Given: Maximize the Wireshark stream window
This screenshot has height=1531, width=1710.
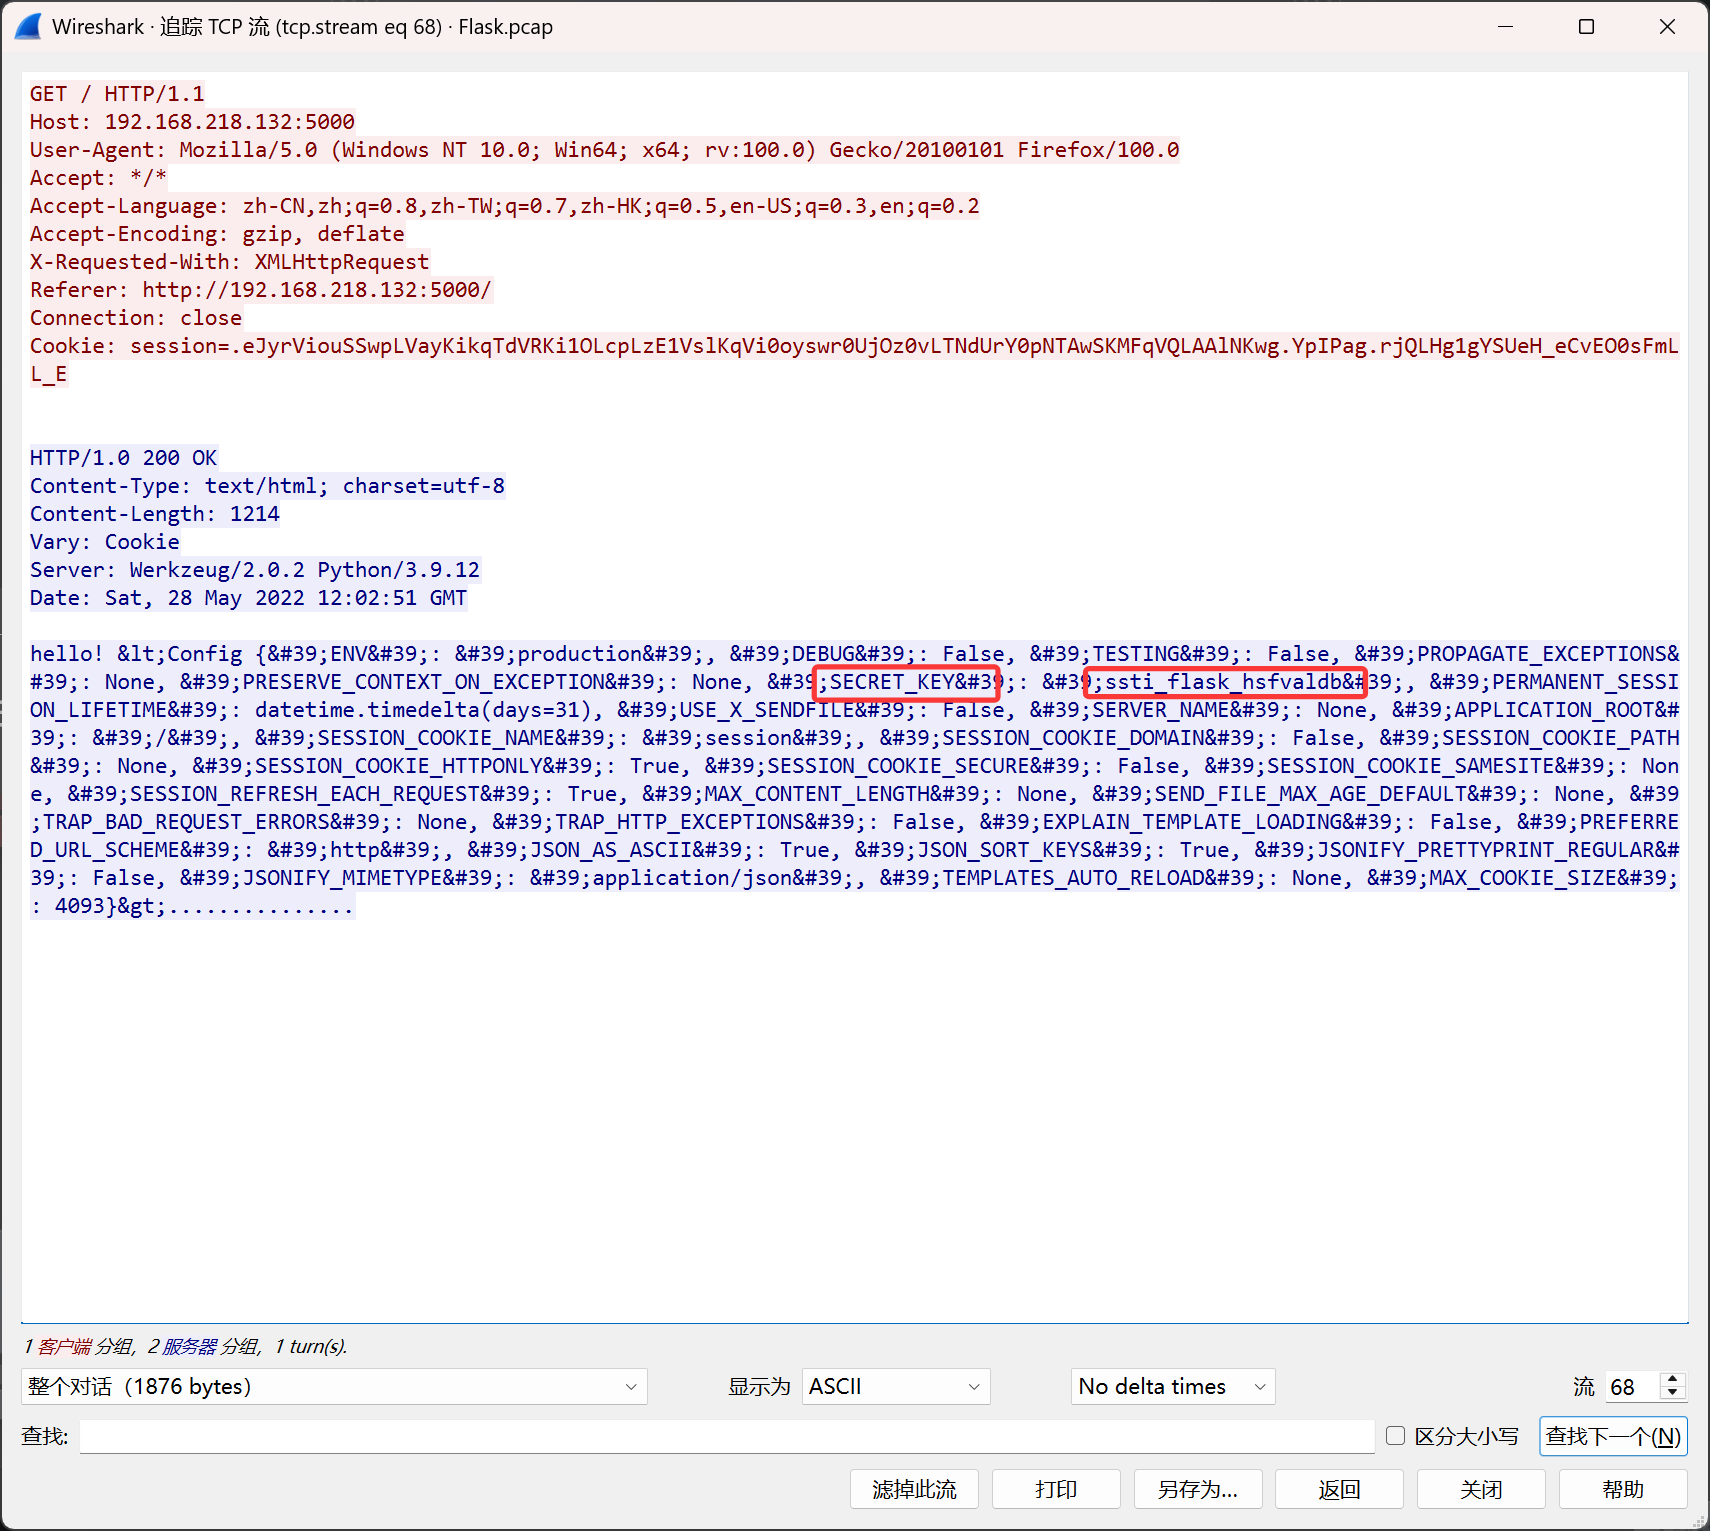Looking at the screenshot, I should coord(1586,27).
